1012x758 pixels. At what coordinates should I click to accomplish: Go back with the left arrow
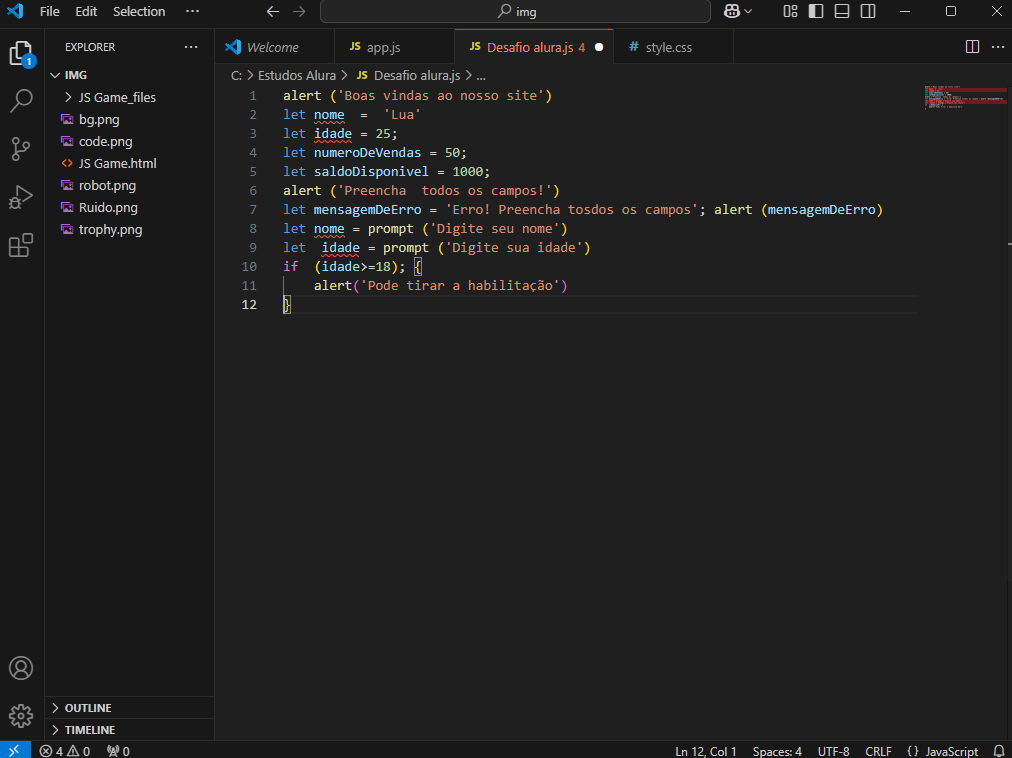(x=273, y=12)
